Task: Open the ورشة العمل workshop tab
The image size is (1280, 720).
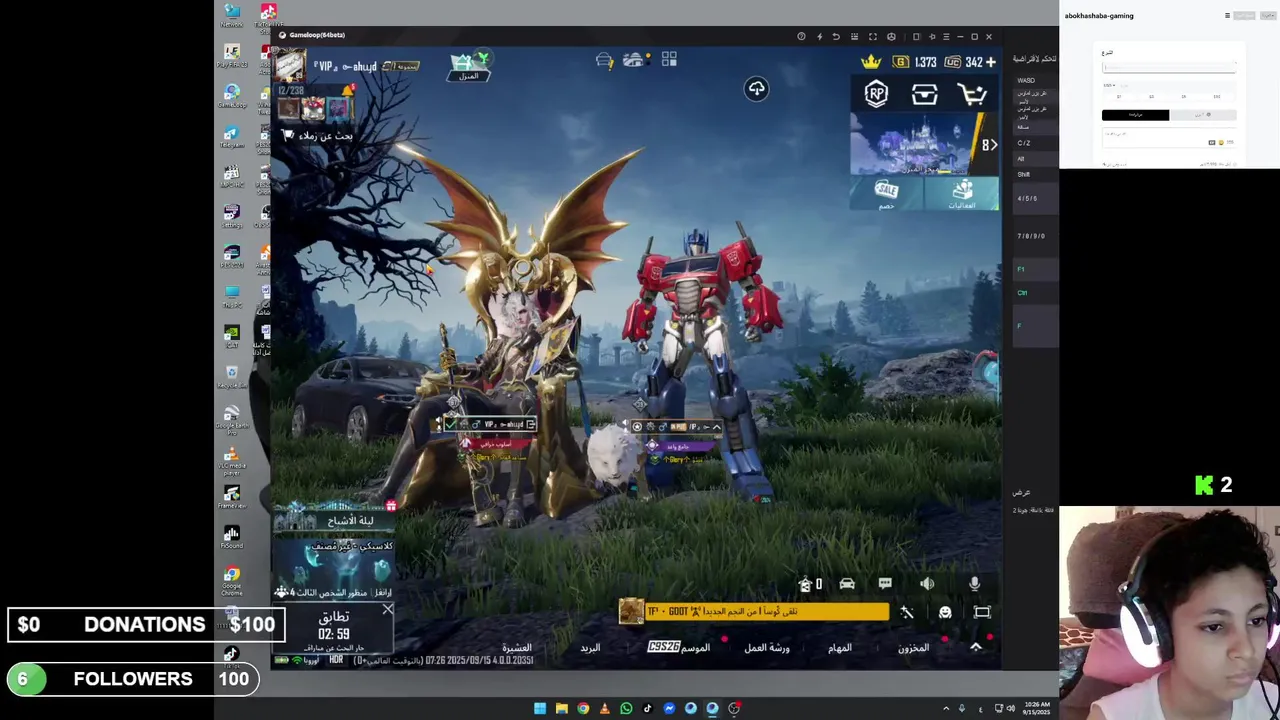Action: point(767,648)
